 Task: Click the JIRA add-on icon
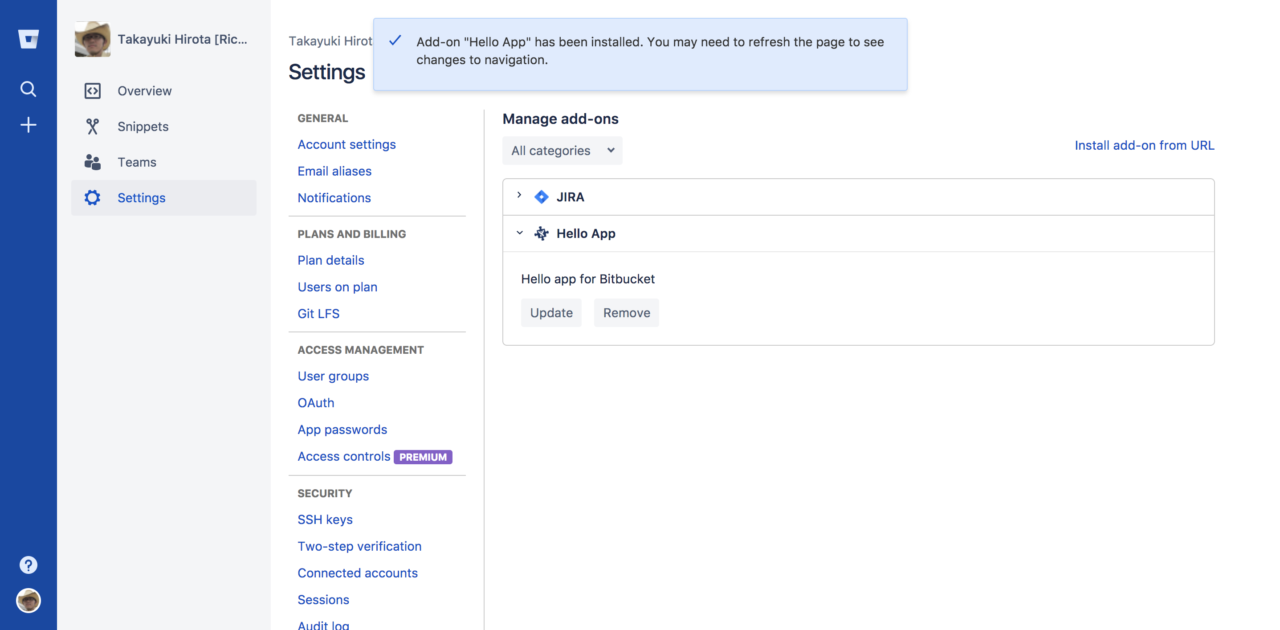[x=542, y=197]
